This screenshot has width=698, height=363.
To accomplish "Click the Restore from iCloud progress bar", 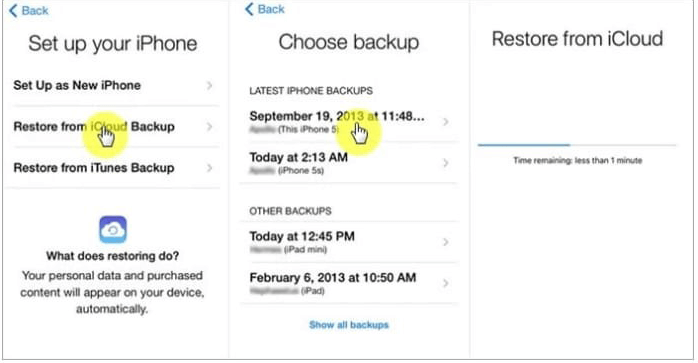I will 577,145.
